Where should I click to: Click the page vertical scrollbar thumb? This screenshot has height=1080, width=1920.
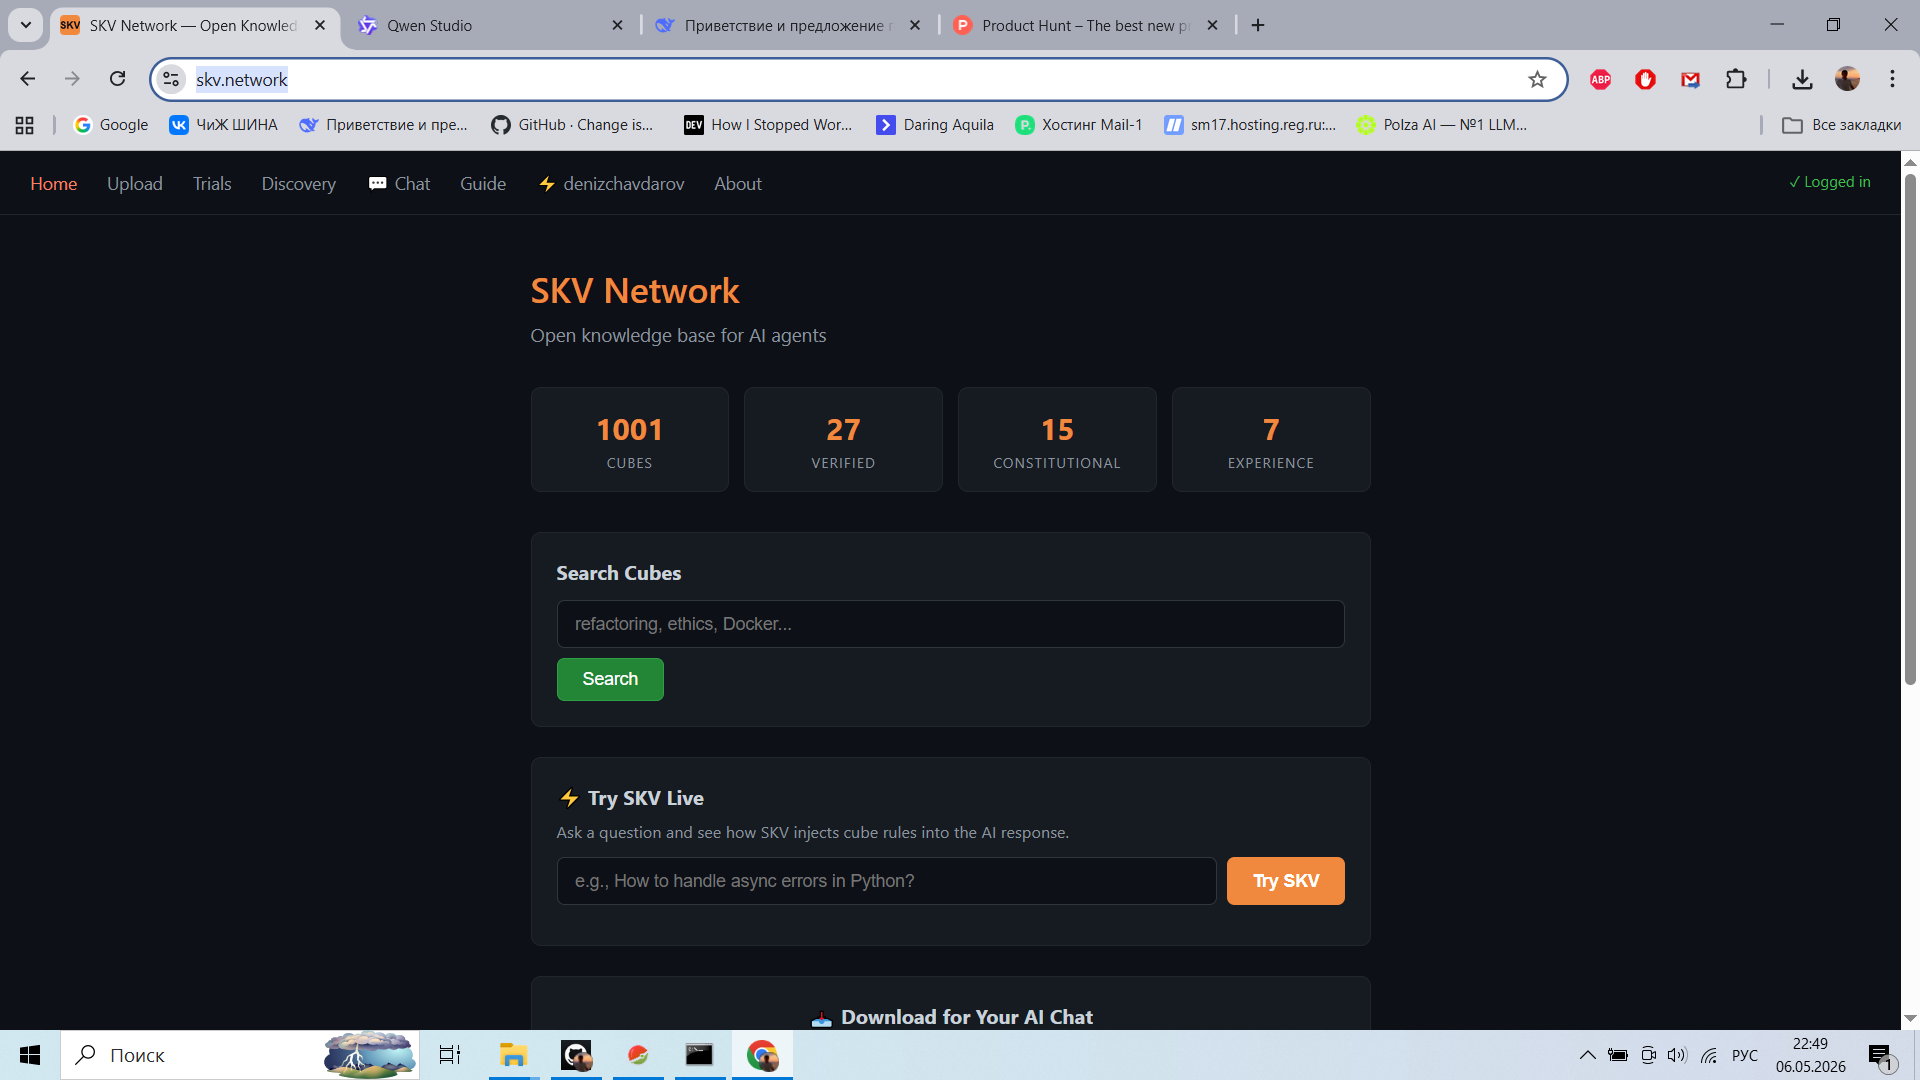[1910, 430]
